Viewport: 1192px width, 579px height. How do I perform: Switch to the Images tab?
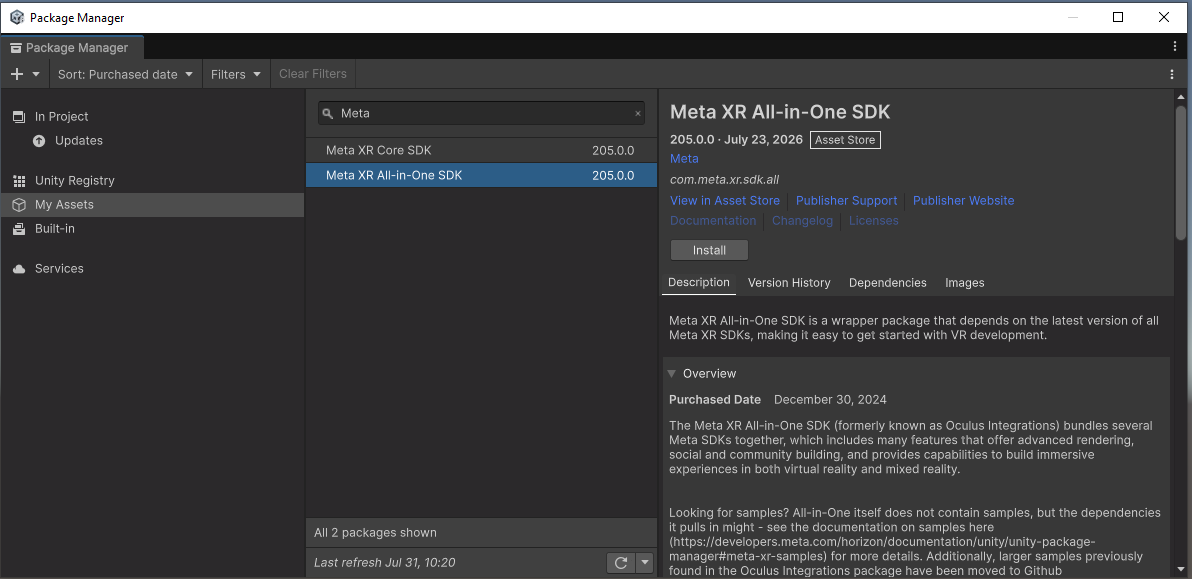coord(965,283)
